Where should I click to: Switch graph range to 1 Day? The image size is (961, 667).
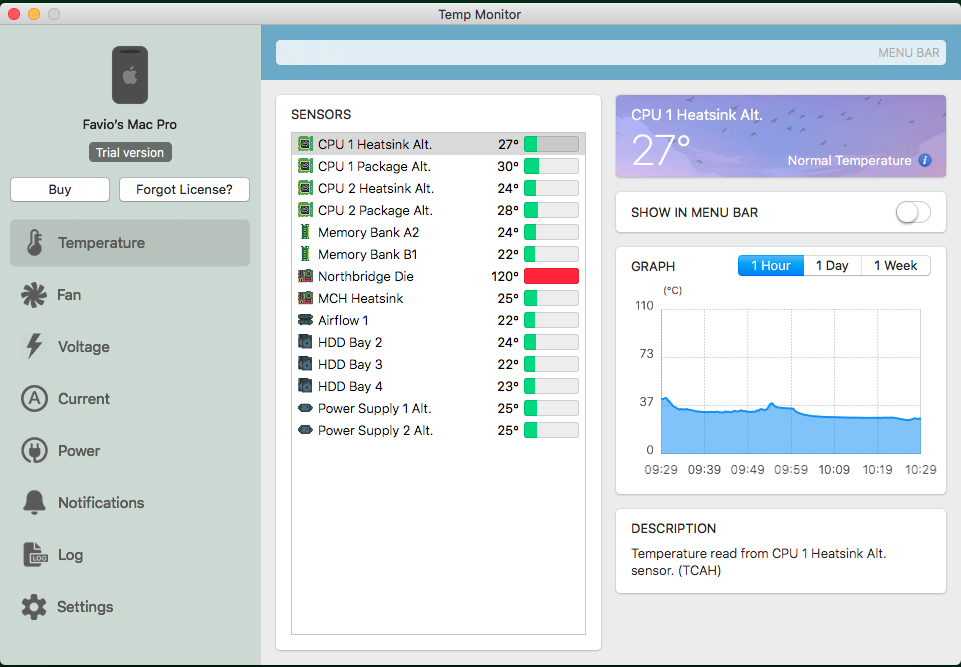832,265
